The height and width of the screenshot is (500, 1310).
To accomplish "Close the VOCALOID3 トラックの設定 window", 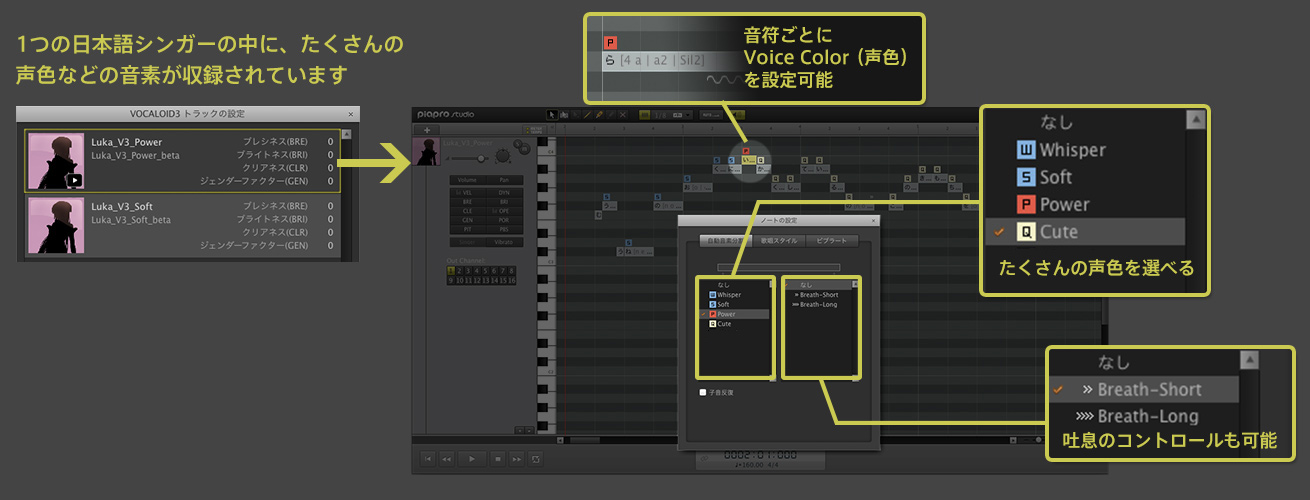I will pyautogui.click(x=350, y=114).
